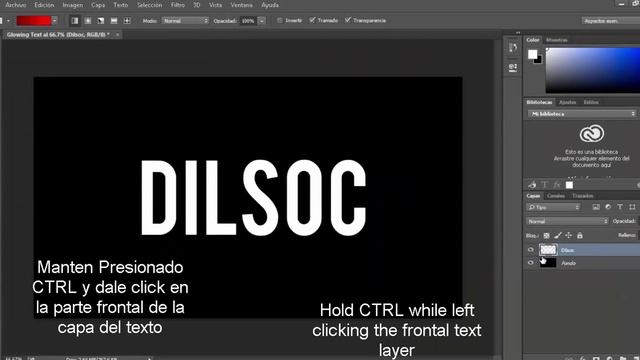Open the Texto menu

click(x=120, y=5)
